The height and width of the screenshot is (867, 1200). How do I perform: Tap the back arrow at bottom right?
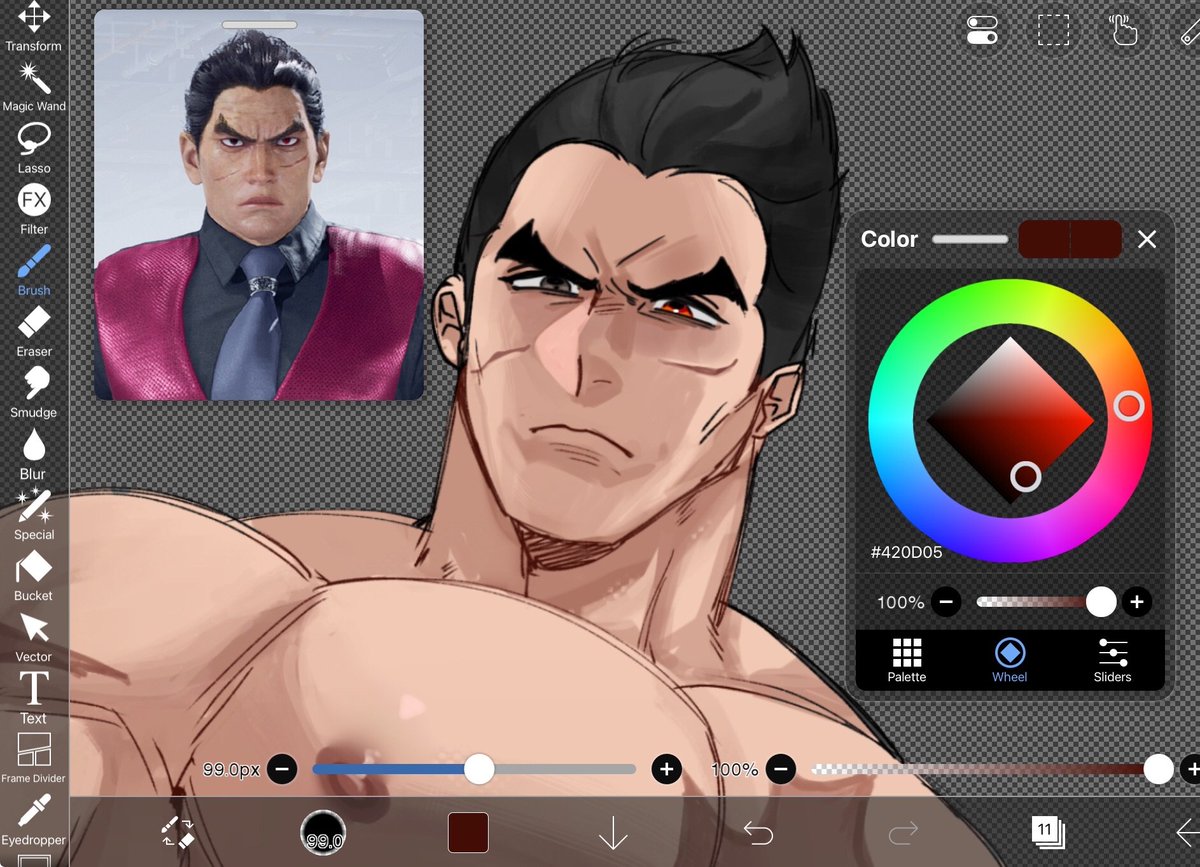tap(1187, 832)
